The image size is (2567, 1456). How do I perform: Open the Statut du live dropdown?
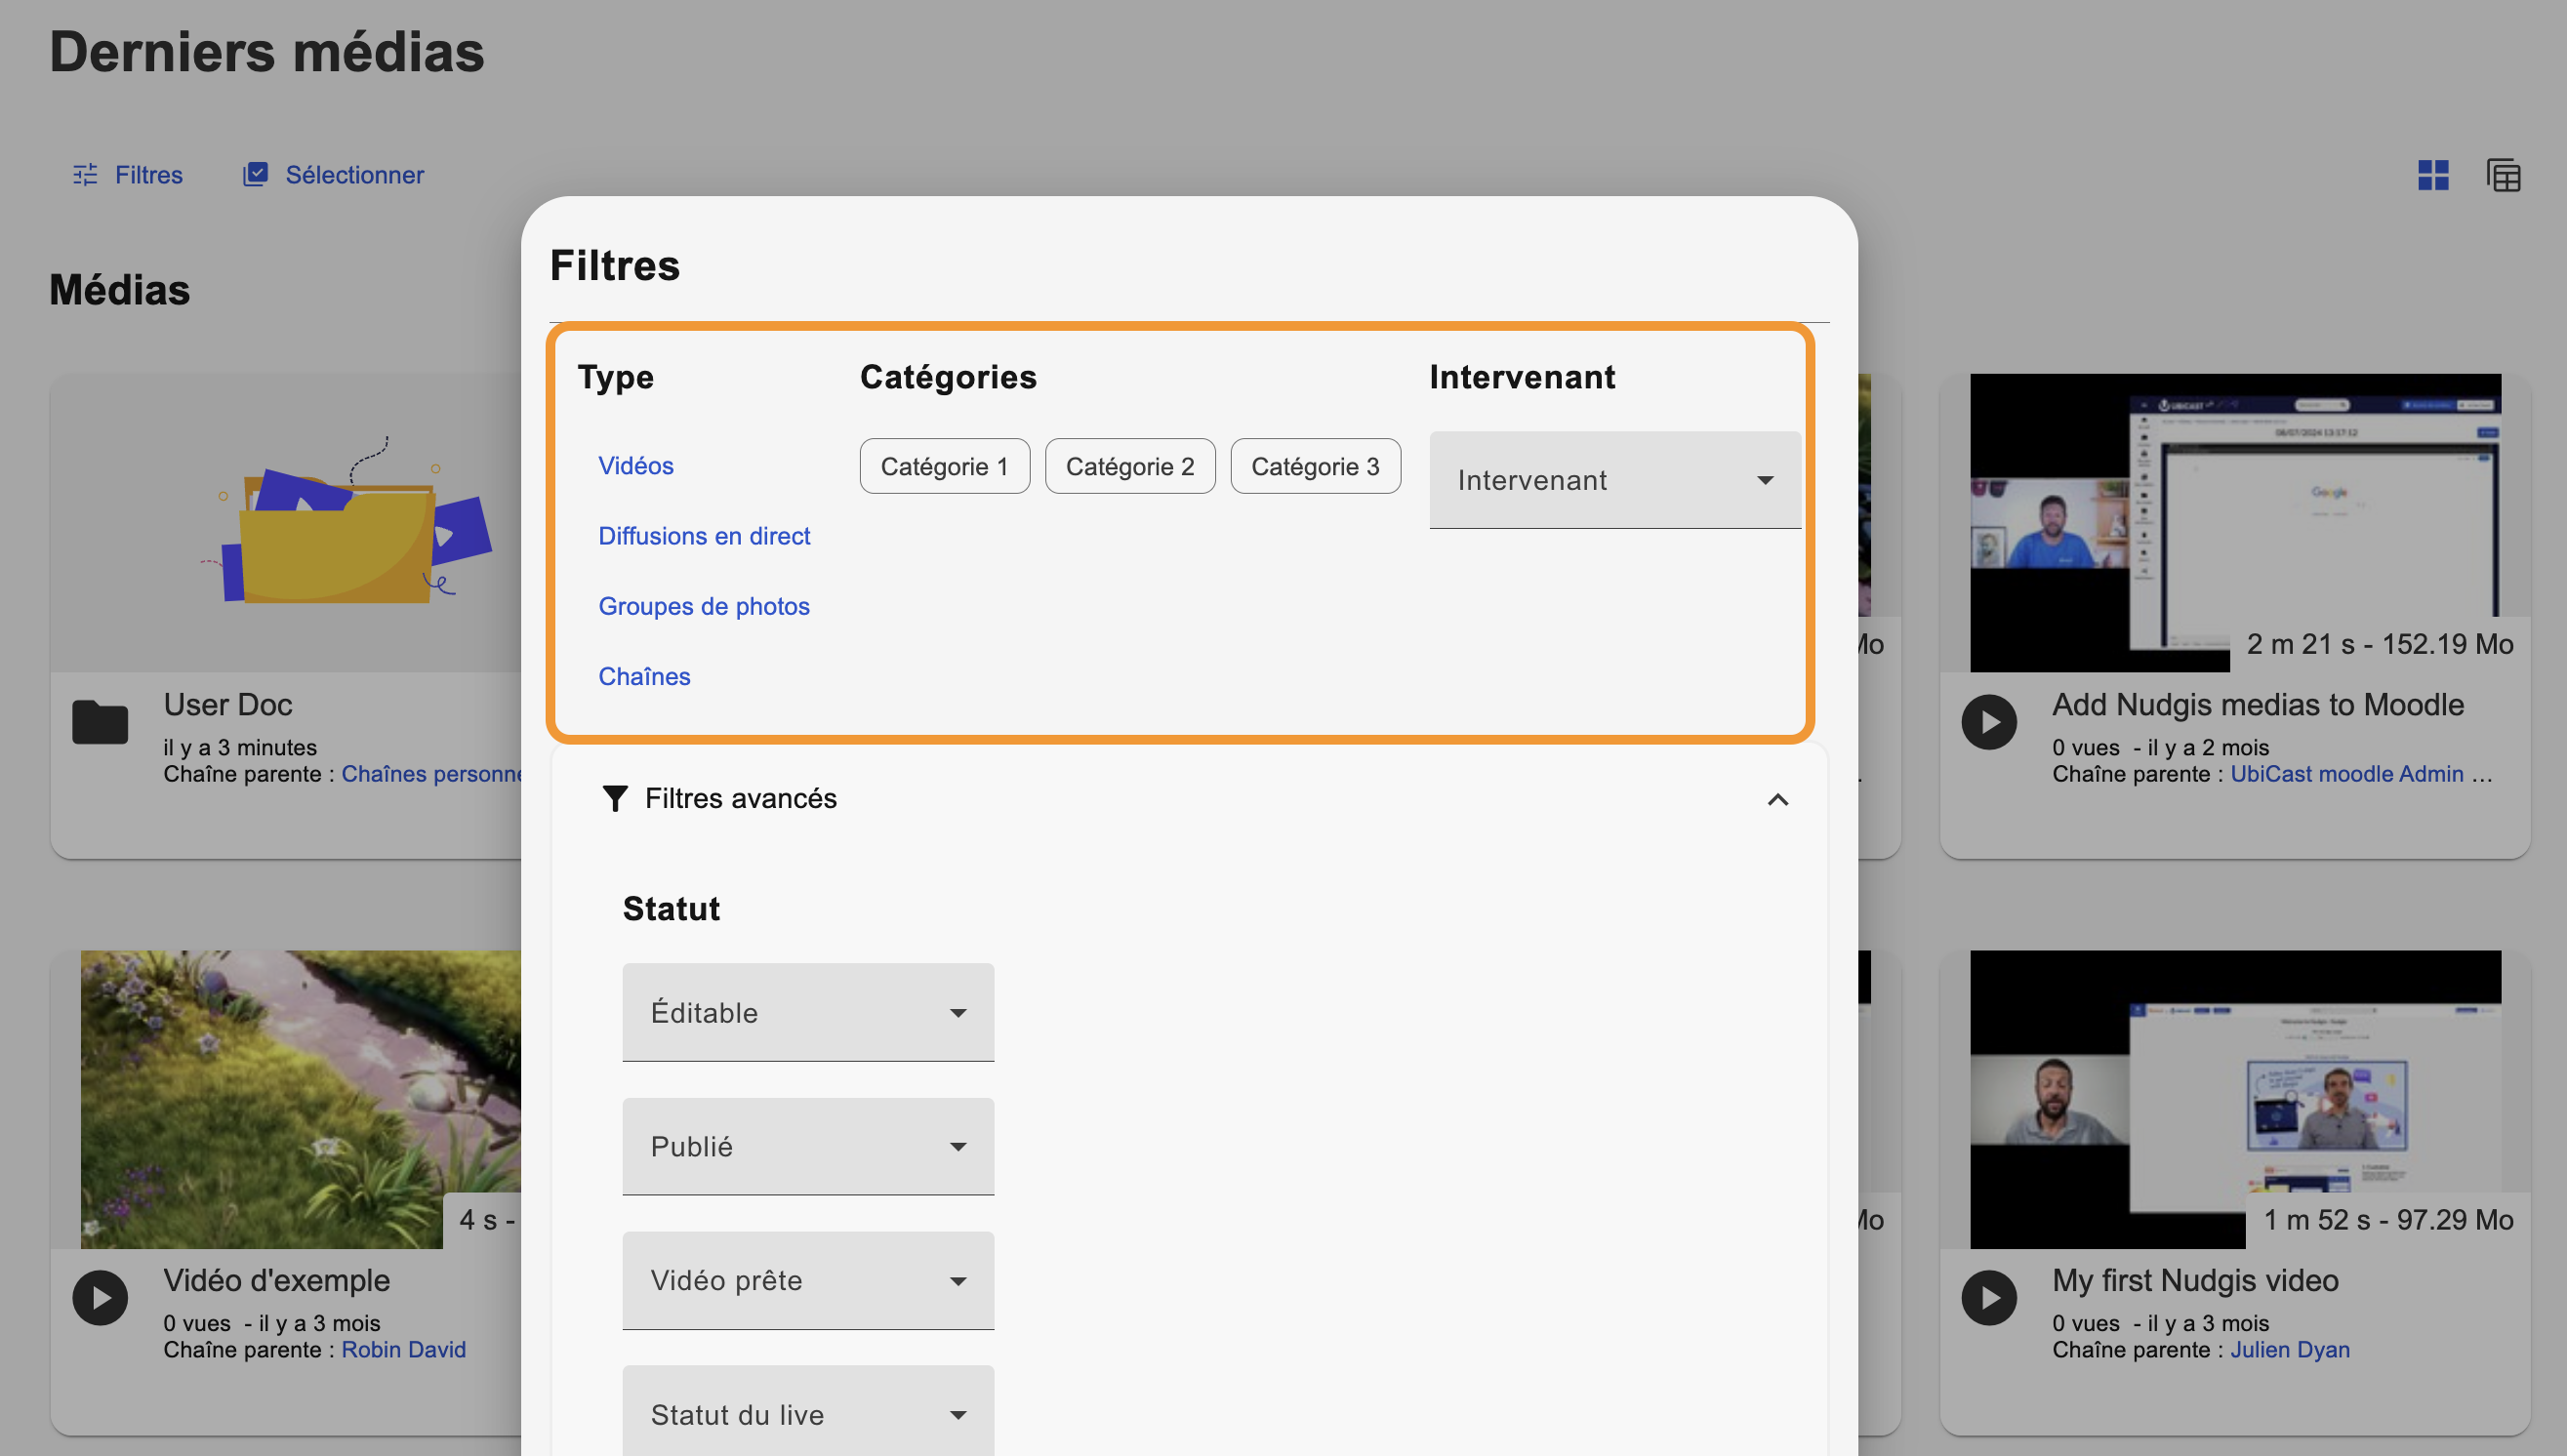(808, 1412)
